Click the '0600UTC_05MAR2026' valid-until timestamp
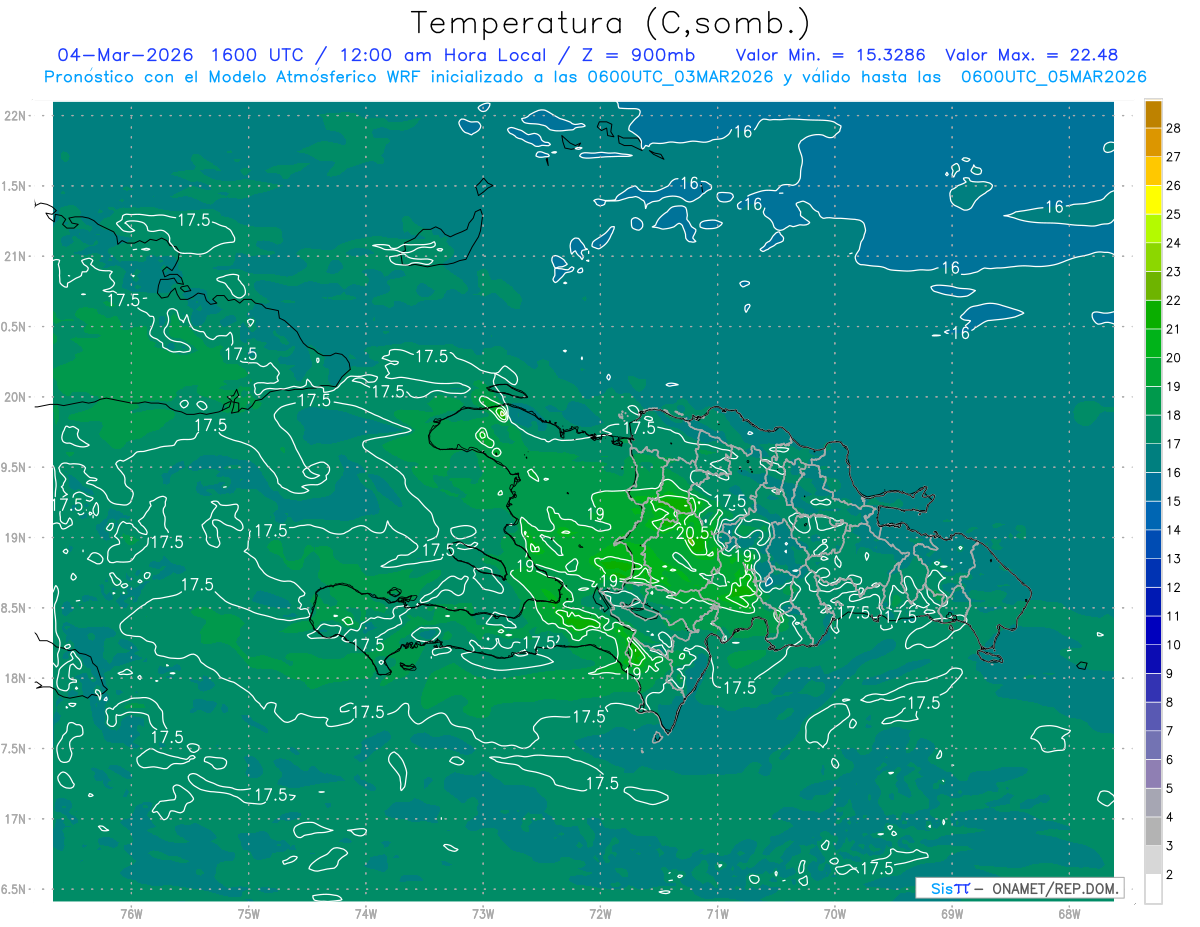The height and width of the screenshot is (927, 1200). pos(1053,77)
